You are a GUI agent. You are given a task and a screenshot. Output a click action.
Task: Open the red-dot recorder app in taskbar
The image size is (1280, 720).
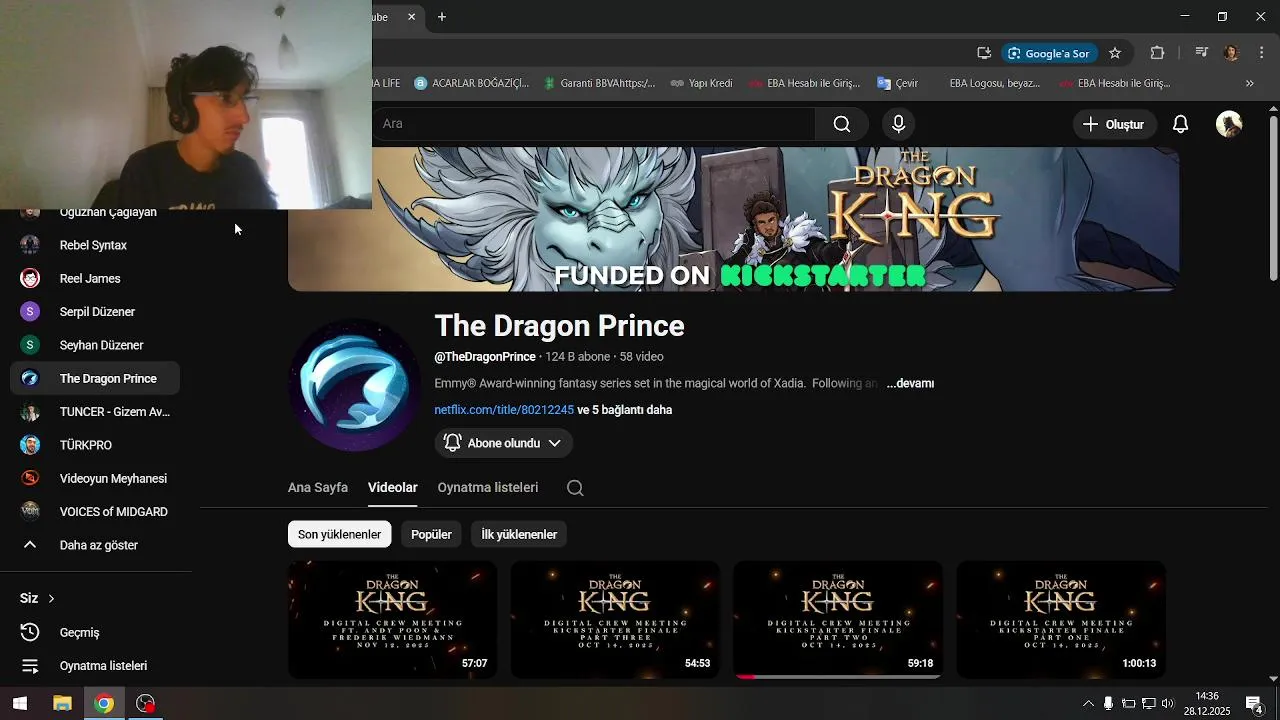tap(146, 704)
